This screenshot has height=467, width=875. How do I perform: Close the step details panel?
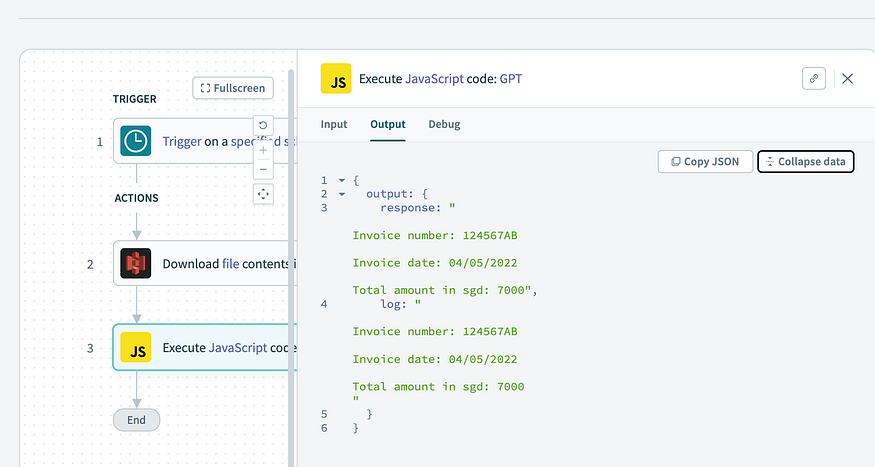(848, 79)
